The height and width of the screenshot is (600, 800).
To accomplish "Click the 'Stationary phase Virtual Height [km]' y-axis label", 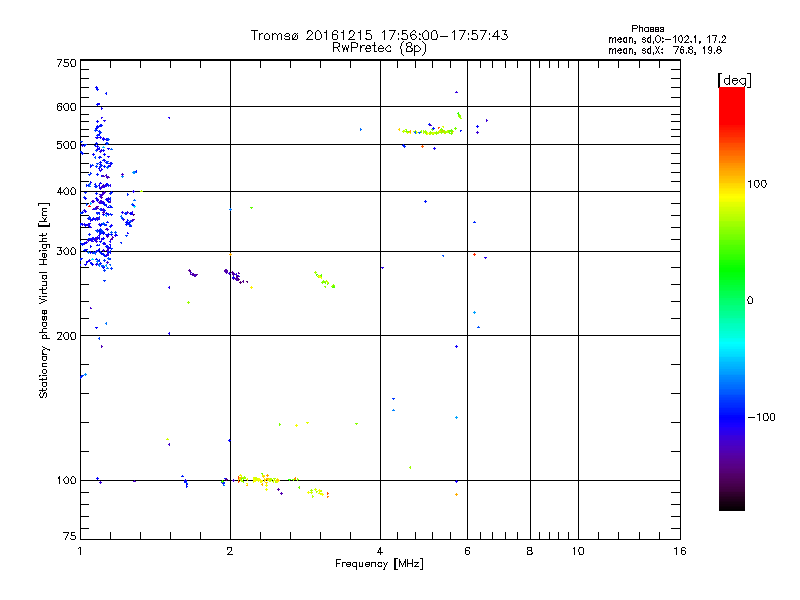I will [x=44, y=300].
